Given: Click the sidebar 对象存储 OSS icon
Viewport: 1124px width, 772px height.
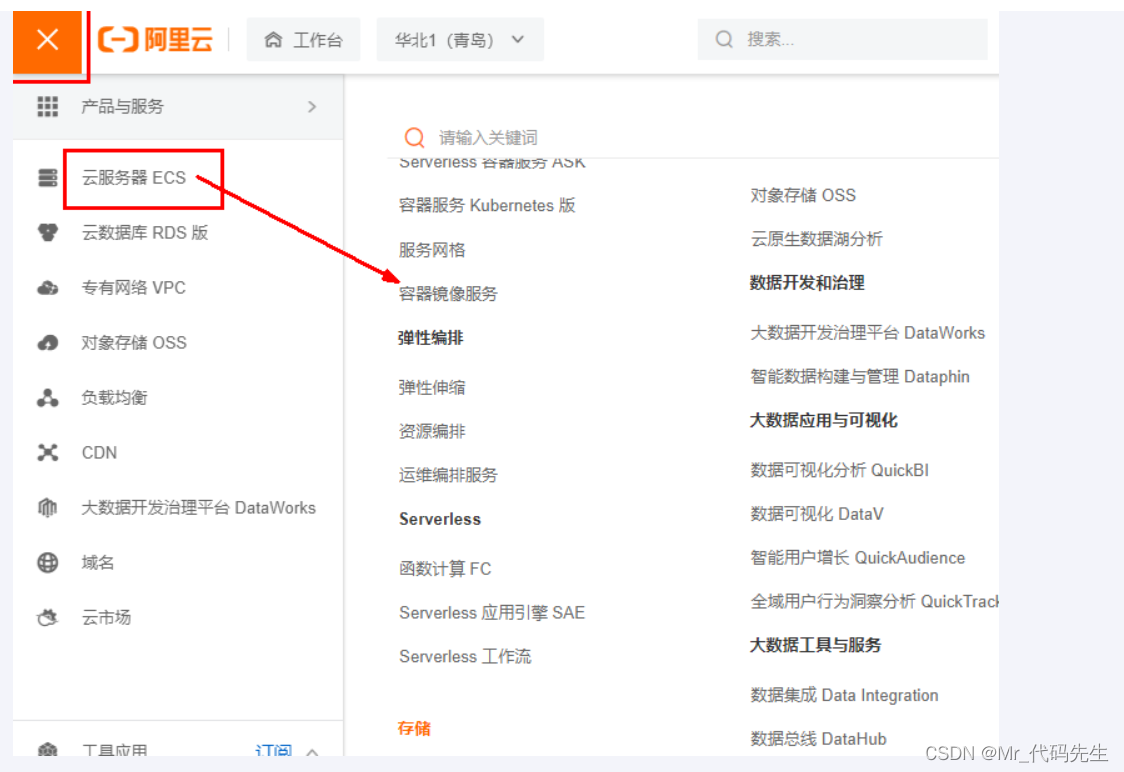Looking at the screenshot, I should point(47,343).
